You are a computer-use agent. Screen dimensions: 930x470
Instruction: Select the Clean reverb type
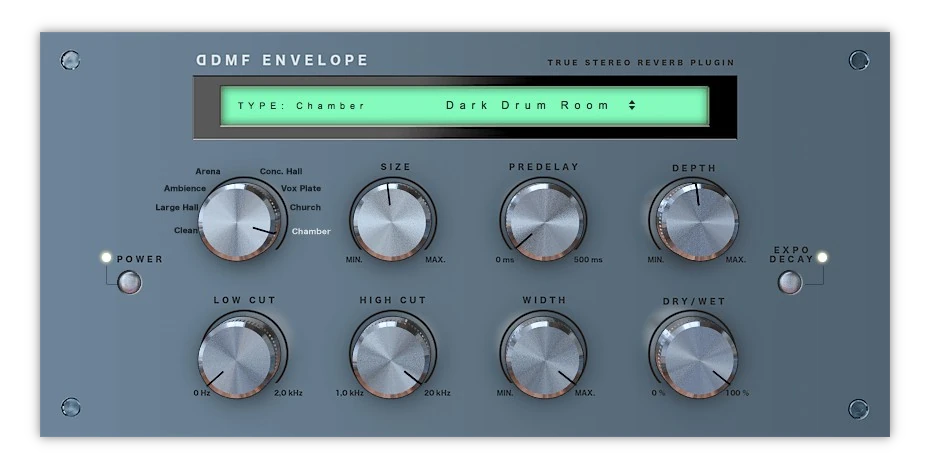(x=186, y=230)
